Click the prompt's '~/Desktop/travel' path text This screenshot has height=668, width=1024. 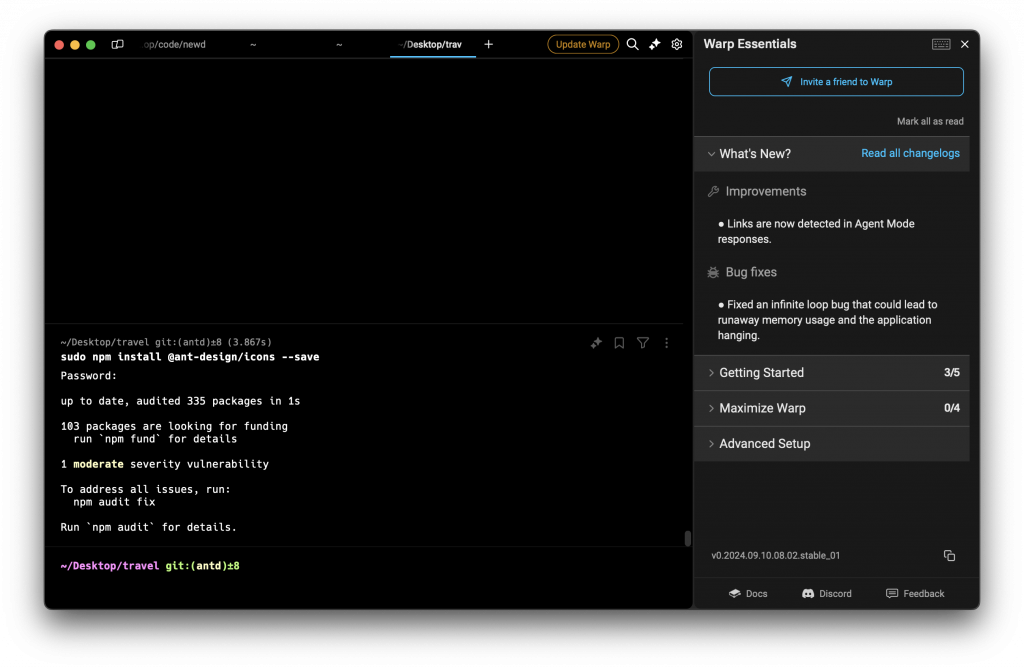click(x=110, y=566)
